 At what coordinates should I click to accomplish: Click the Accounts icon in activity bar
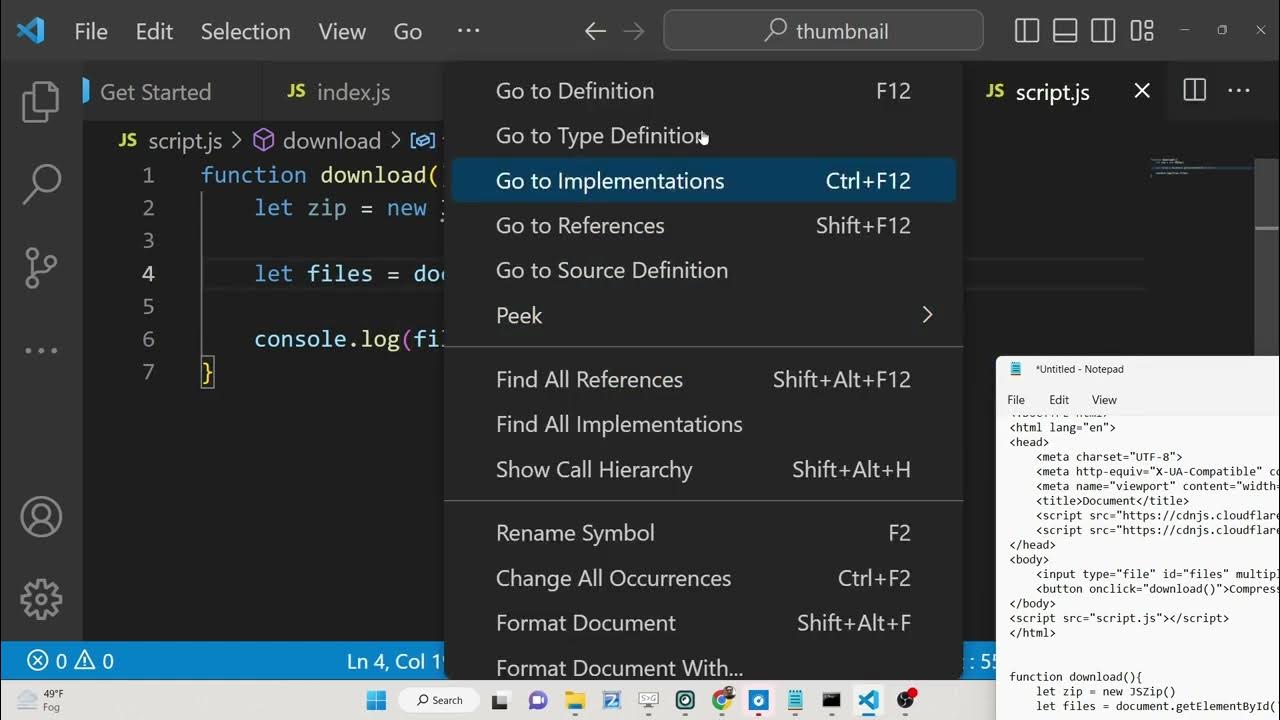(41, 517)
